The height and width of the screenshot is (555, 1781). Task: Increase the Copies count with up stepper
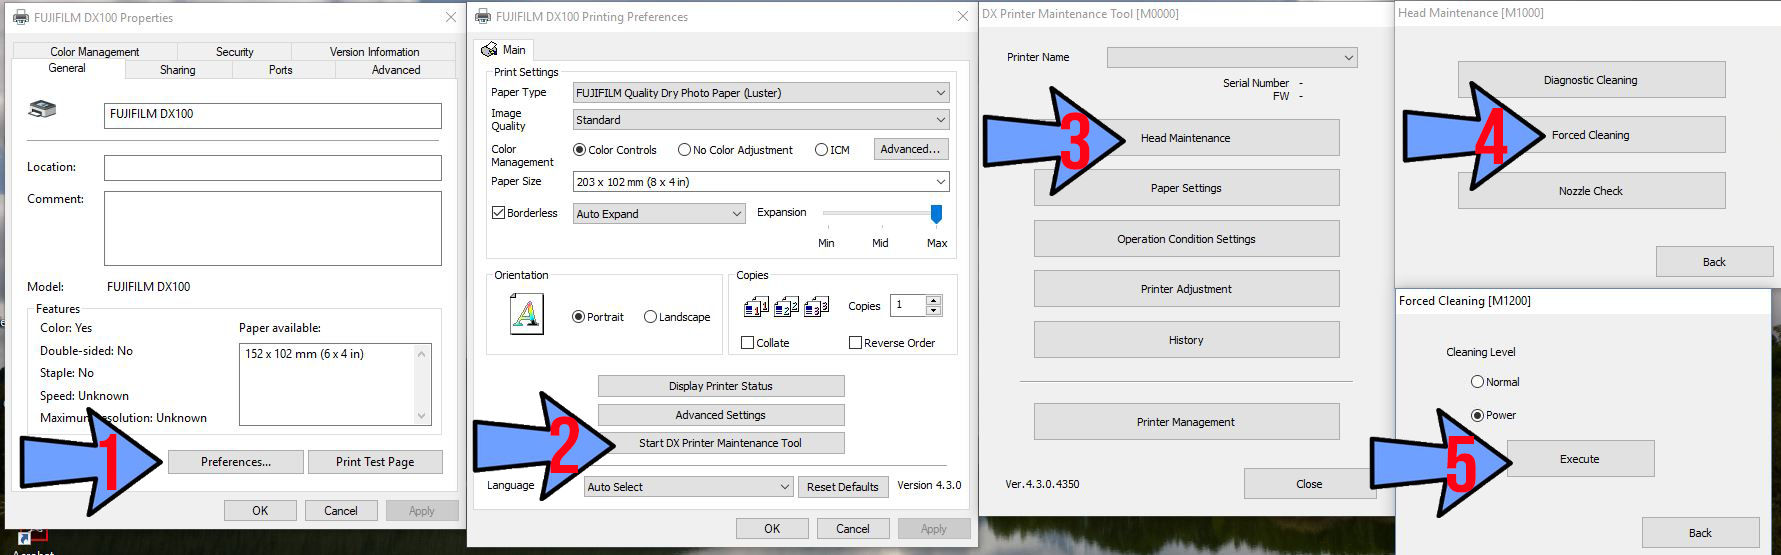pyautogui.click(x=933, y=300)
